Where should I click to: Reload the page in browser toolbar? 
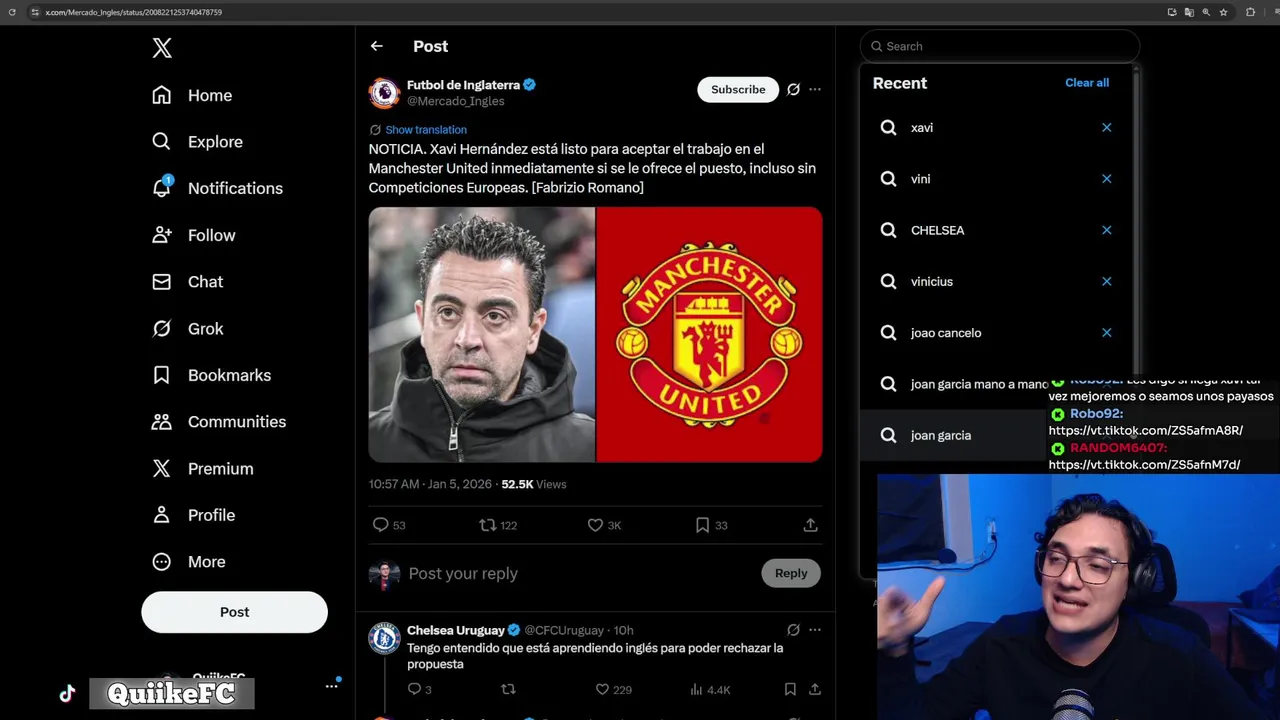[12, 12]
